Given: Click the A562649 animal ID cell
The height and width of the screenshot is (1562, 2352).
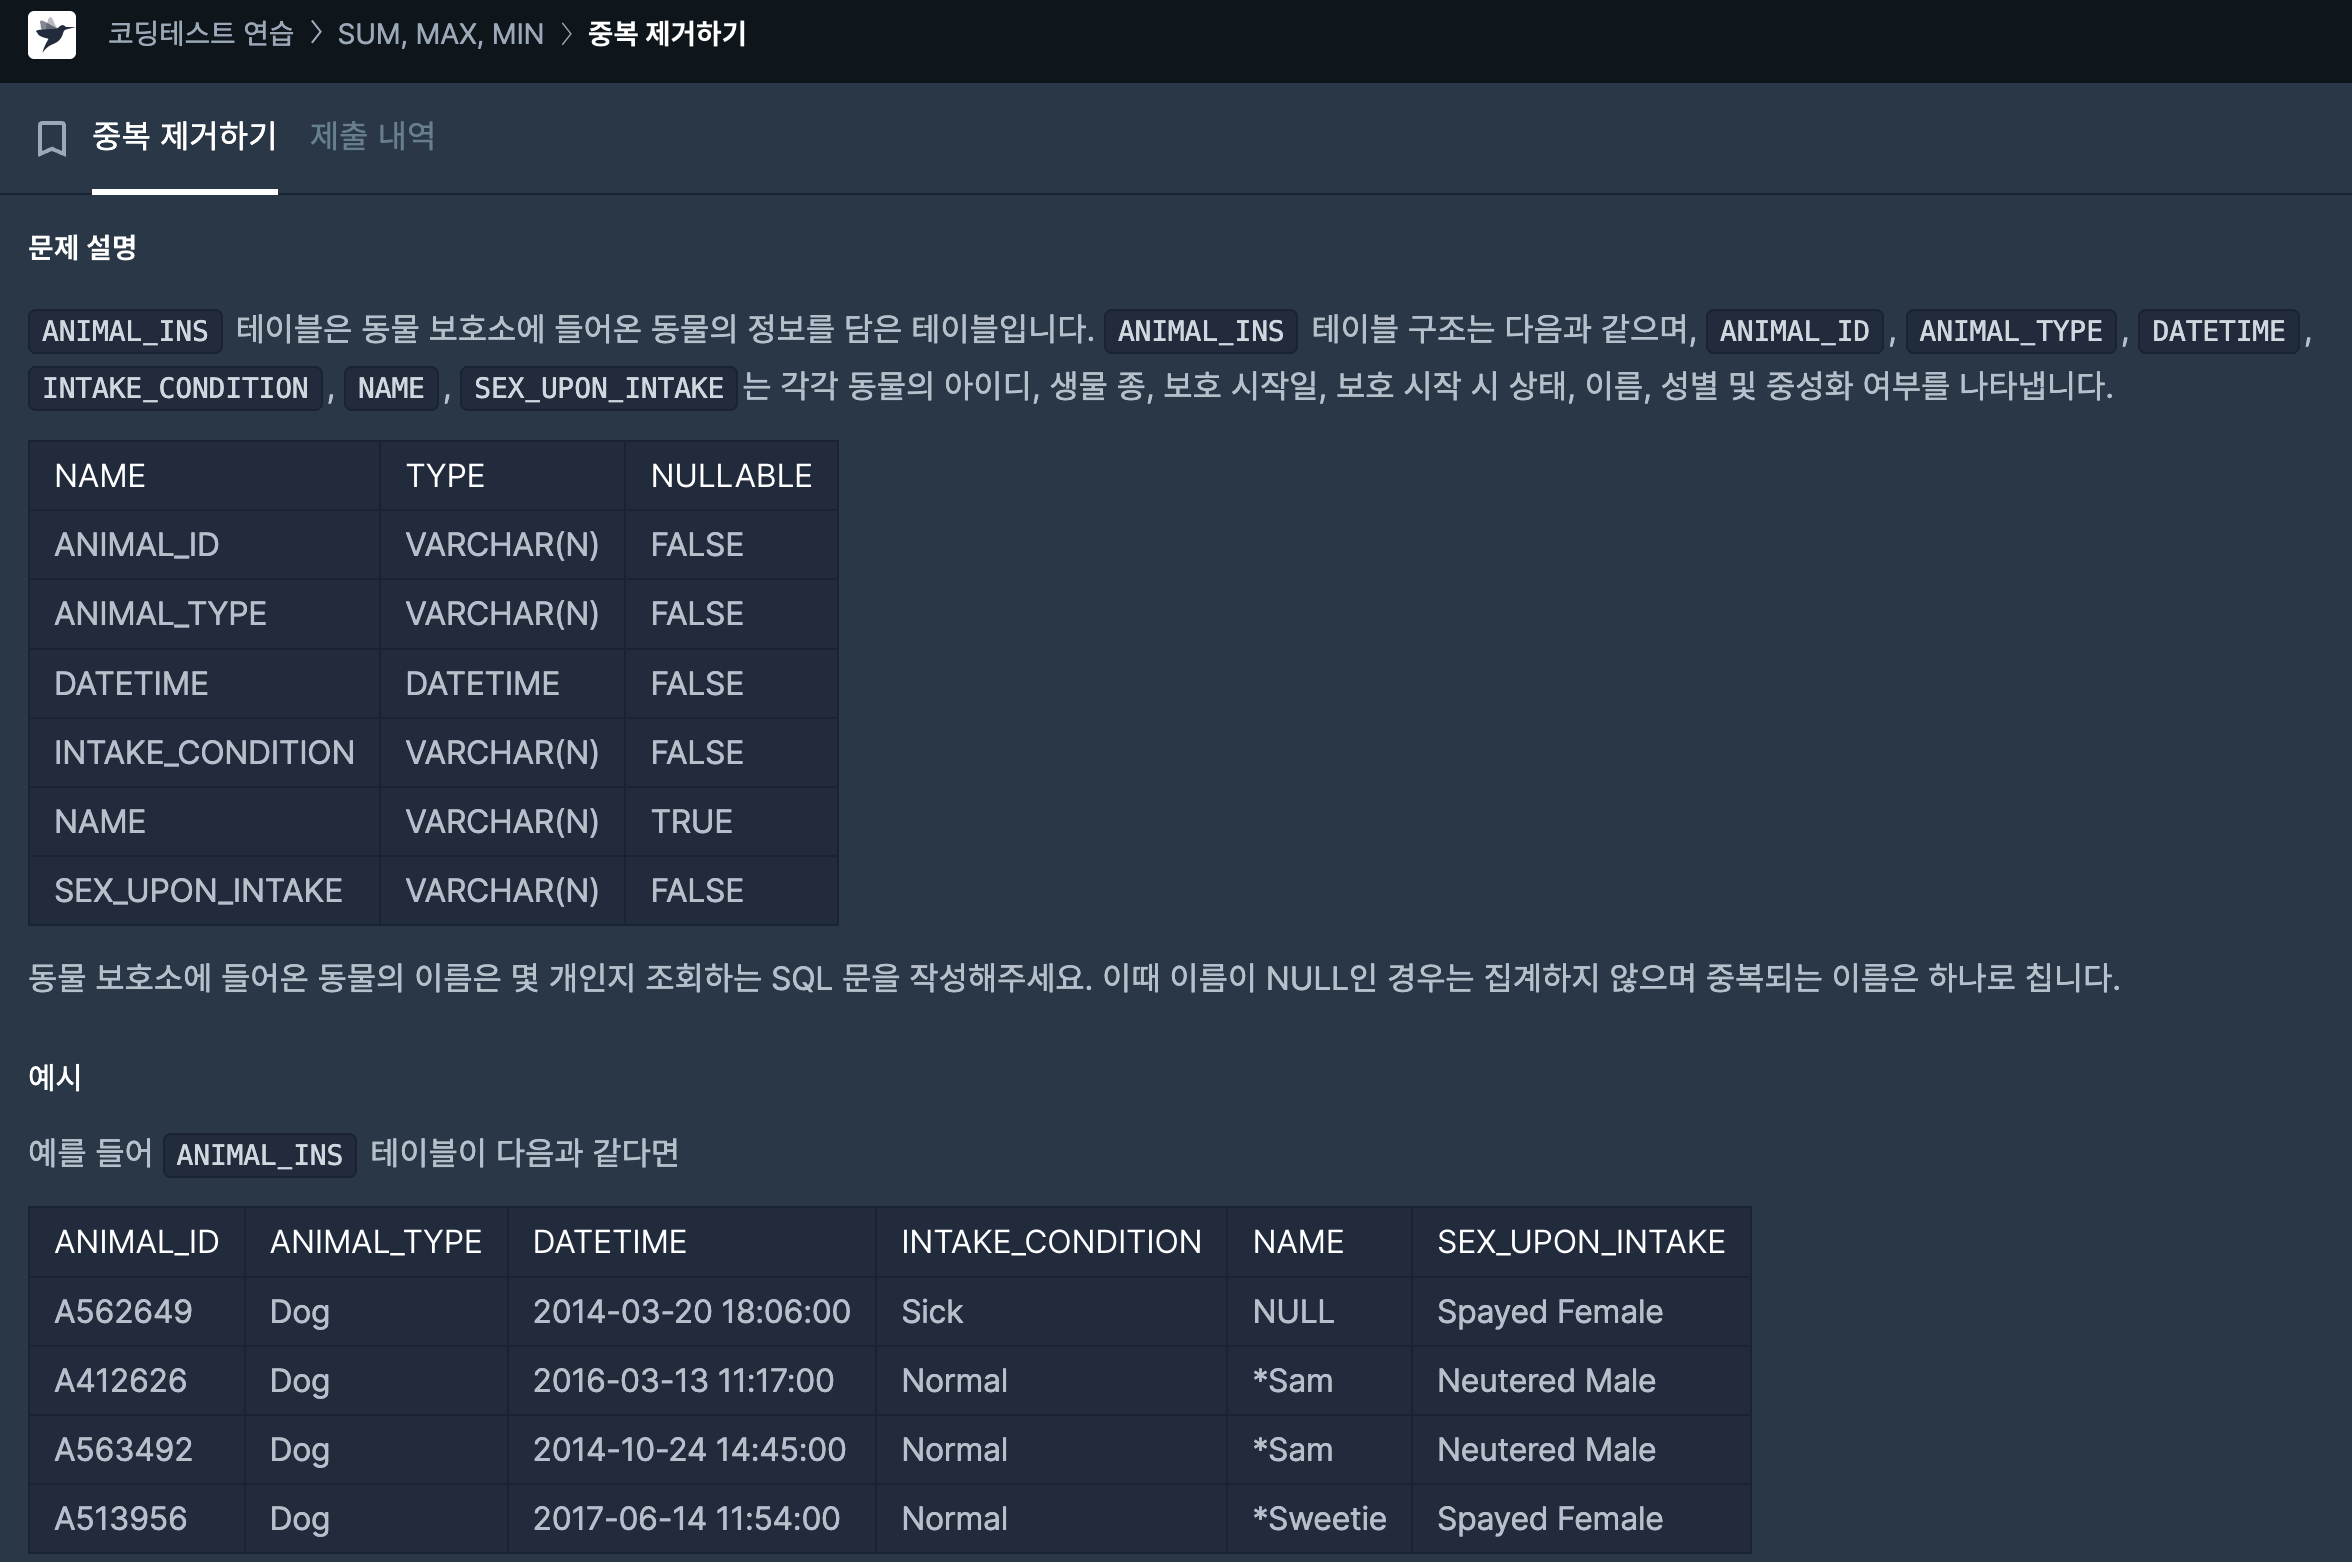Looking at the screenshot, I should [123, 1311].
